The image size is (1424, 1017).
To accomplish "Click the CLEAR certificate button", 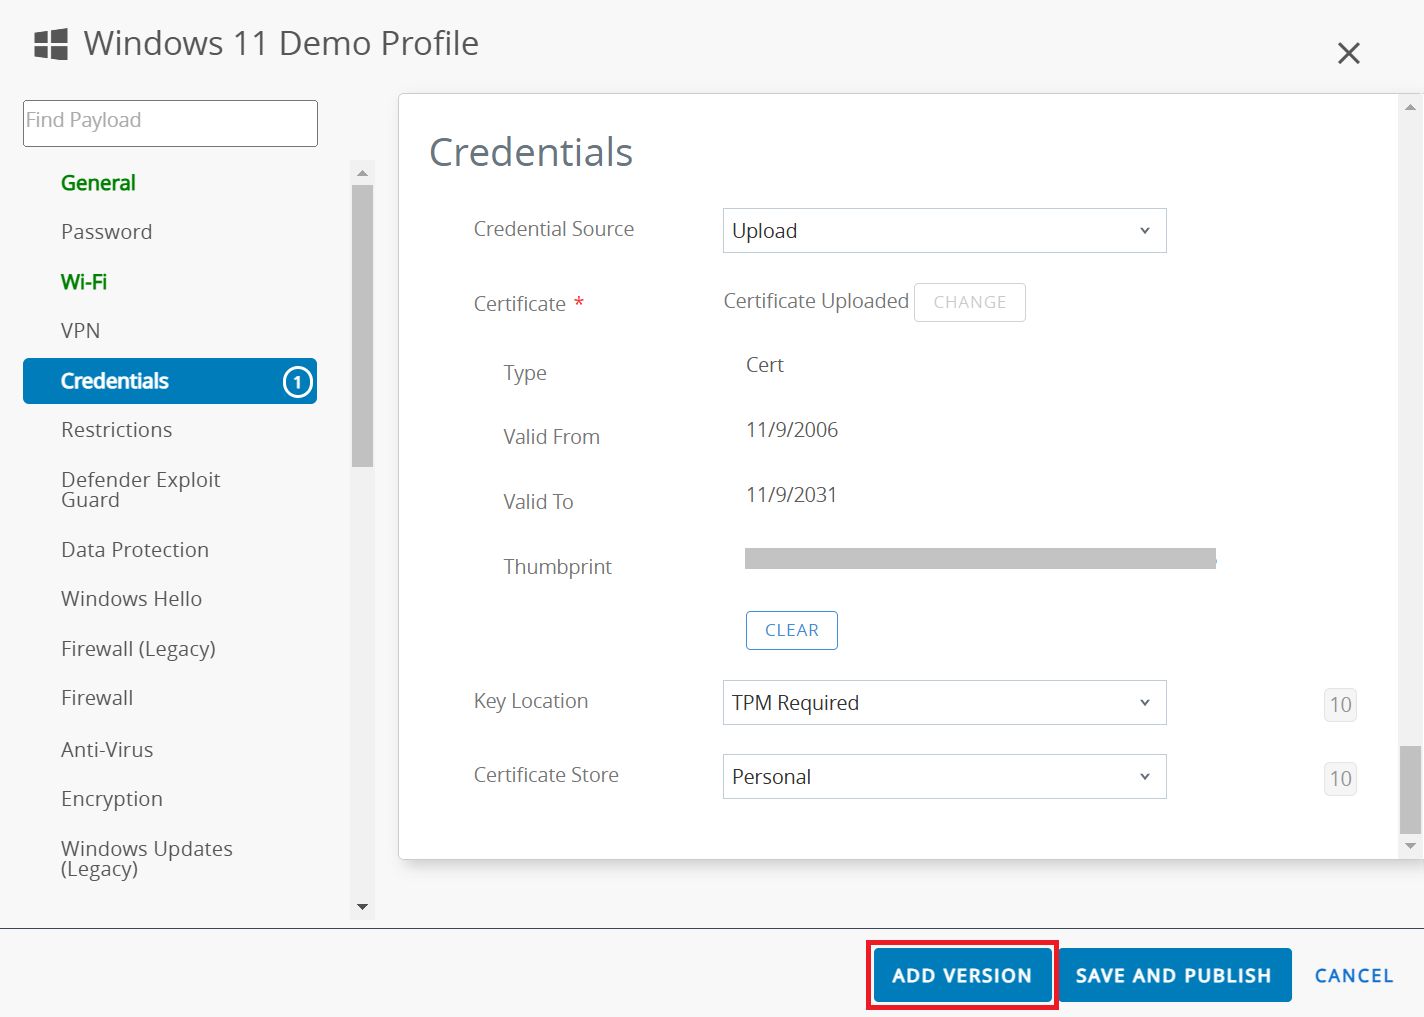I will [x=792, y=630].
